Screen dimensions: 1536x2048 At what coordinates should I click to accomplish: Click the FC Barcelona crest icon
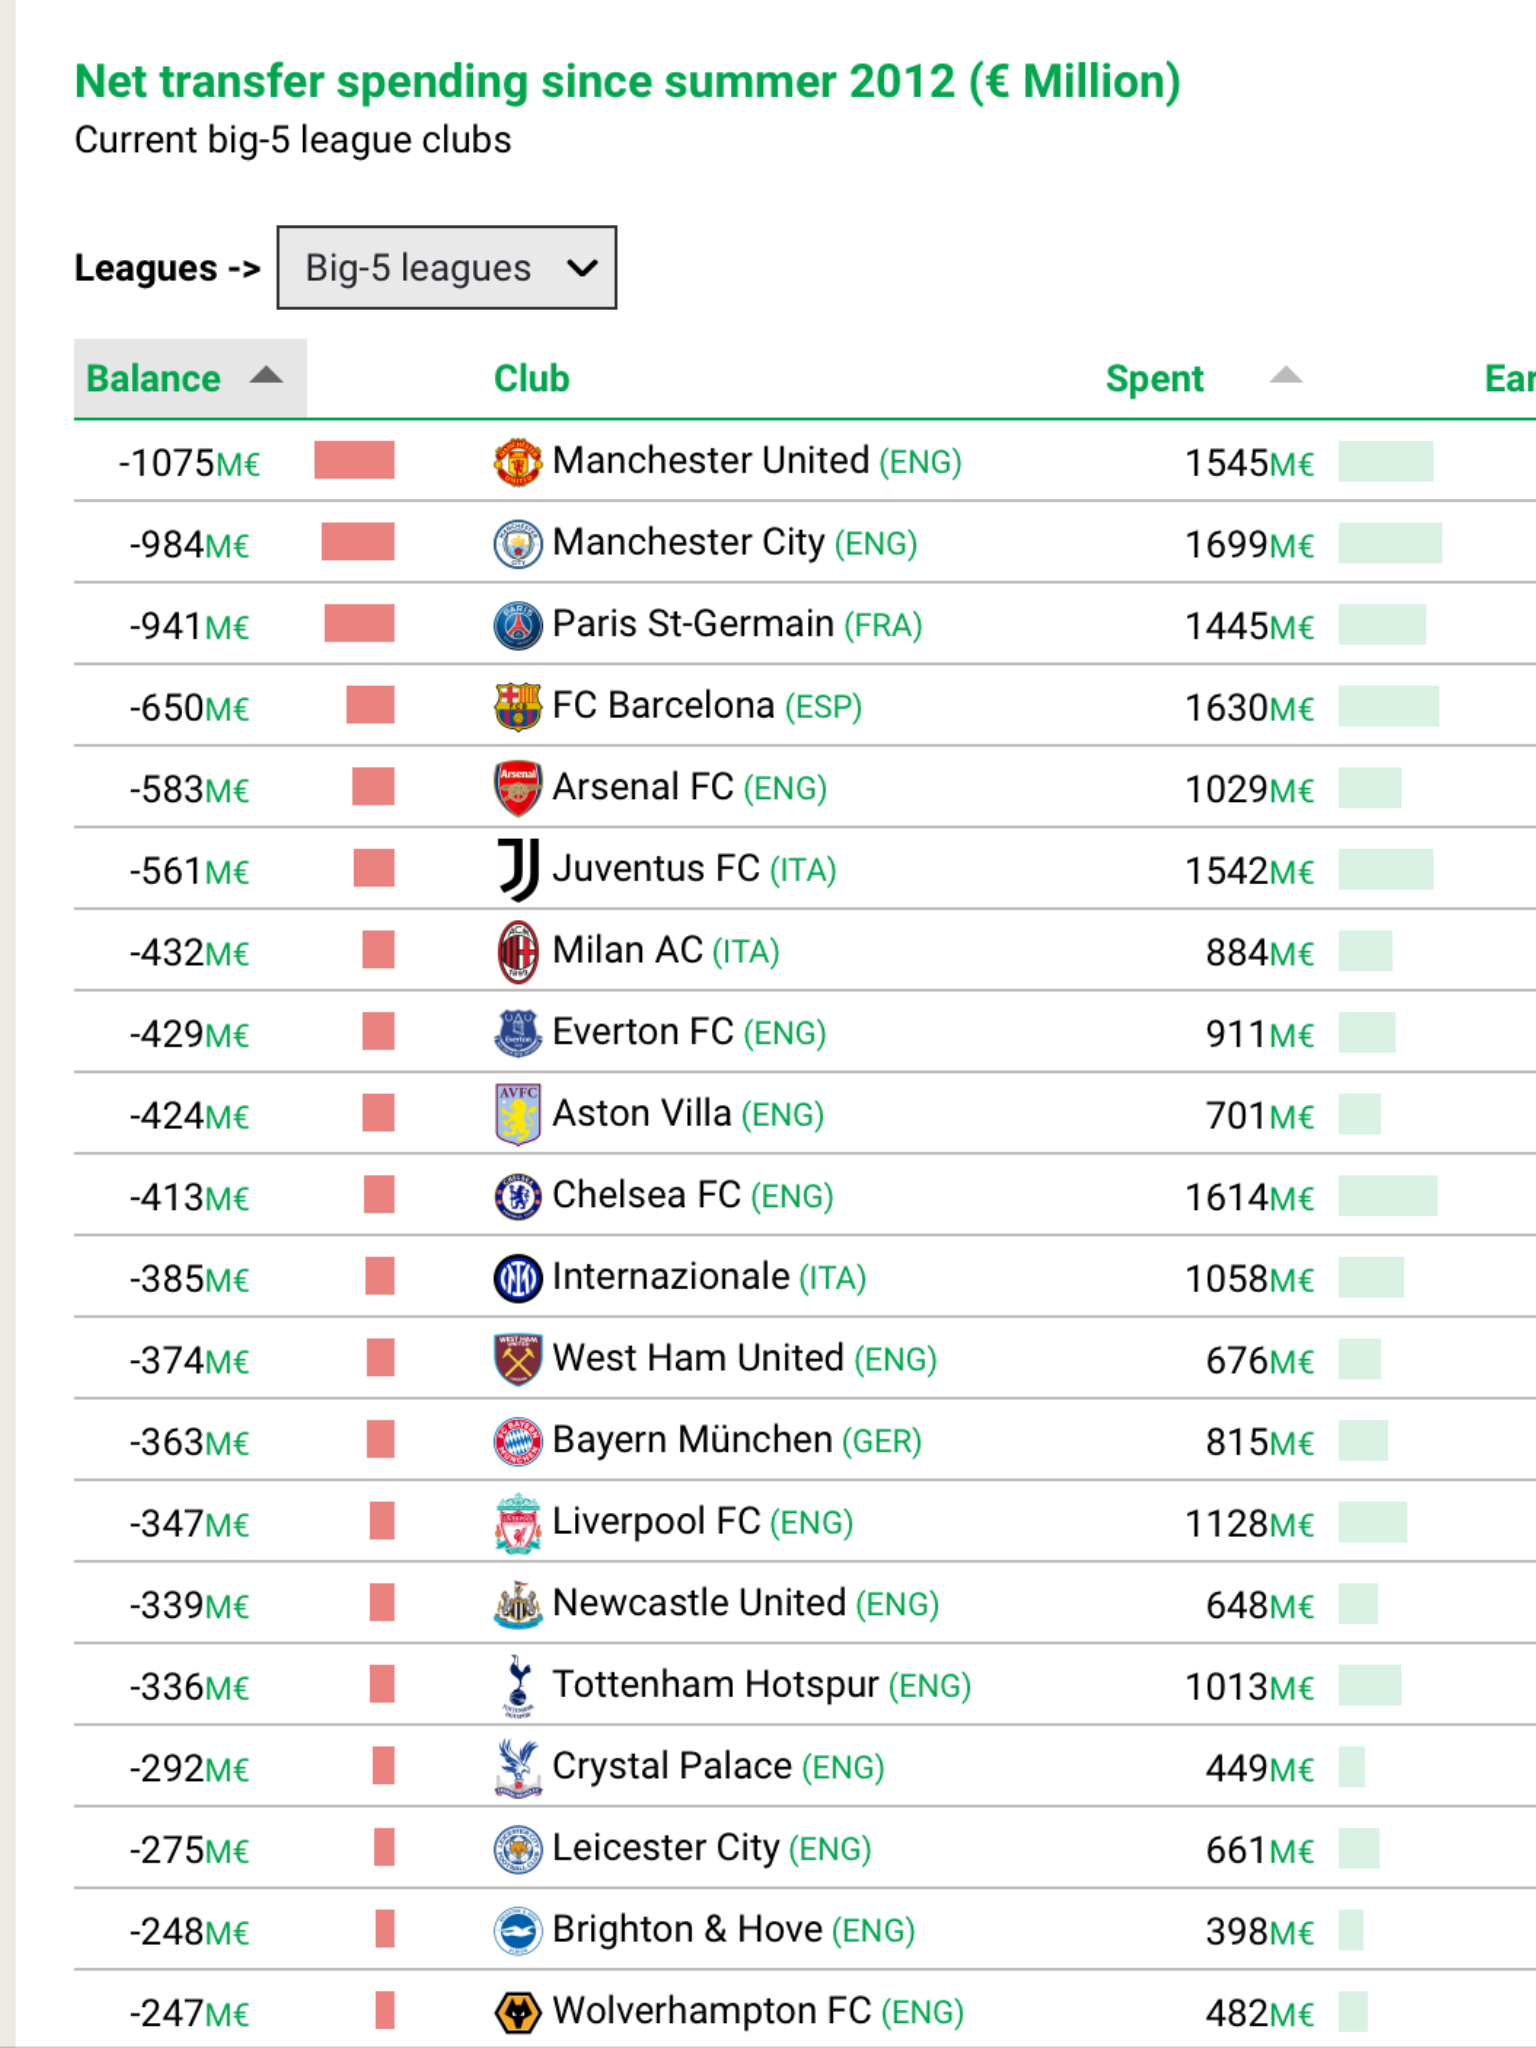(518, 707)
